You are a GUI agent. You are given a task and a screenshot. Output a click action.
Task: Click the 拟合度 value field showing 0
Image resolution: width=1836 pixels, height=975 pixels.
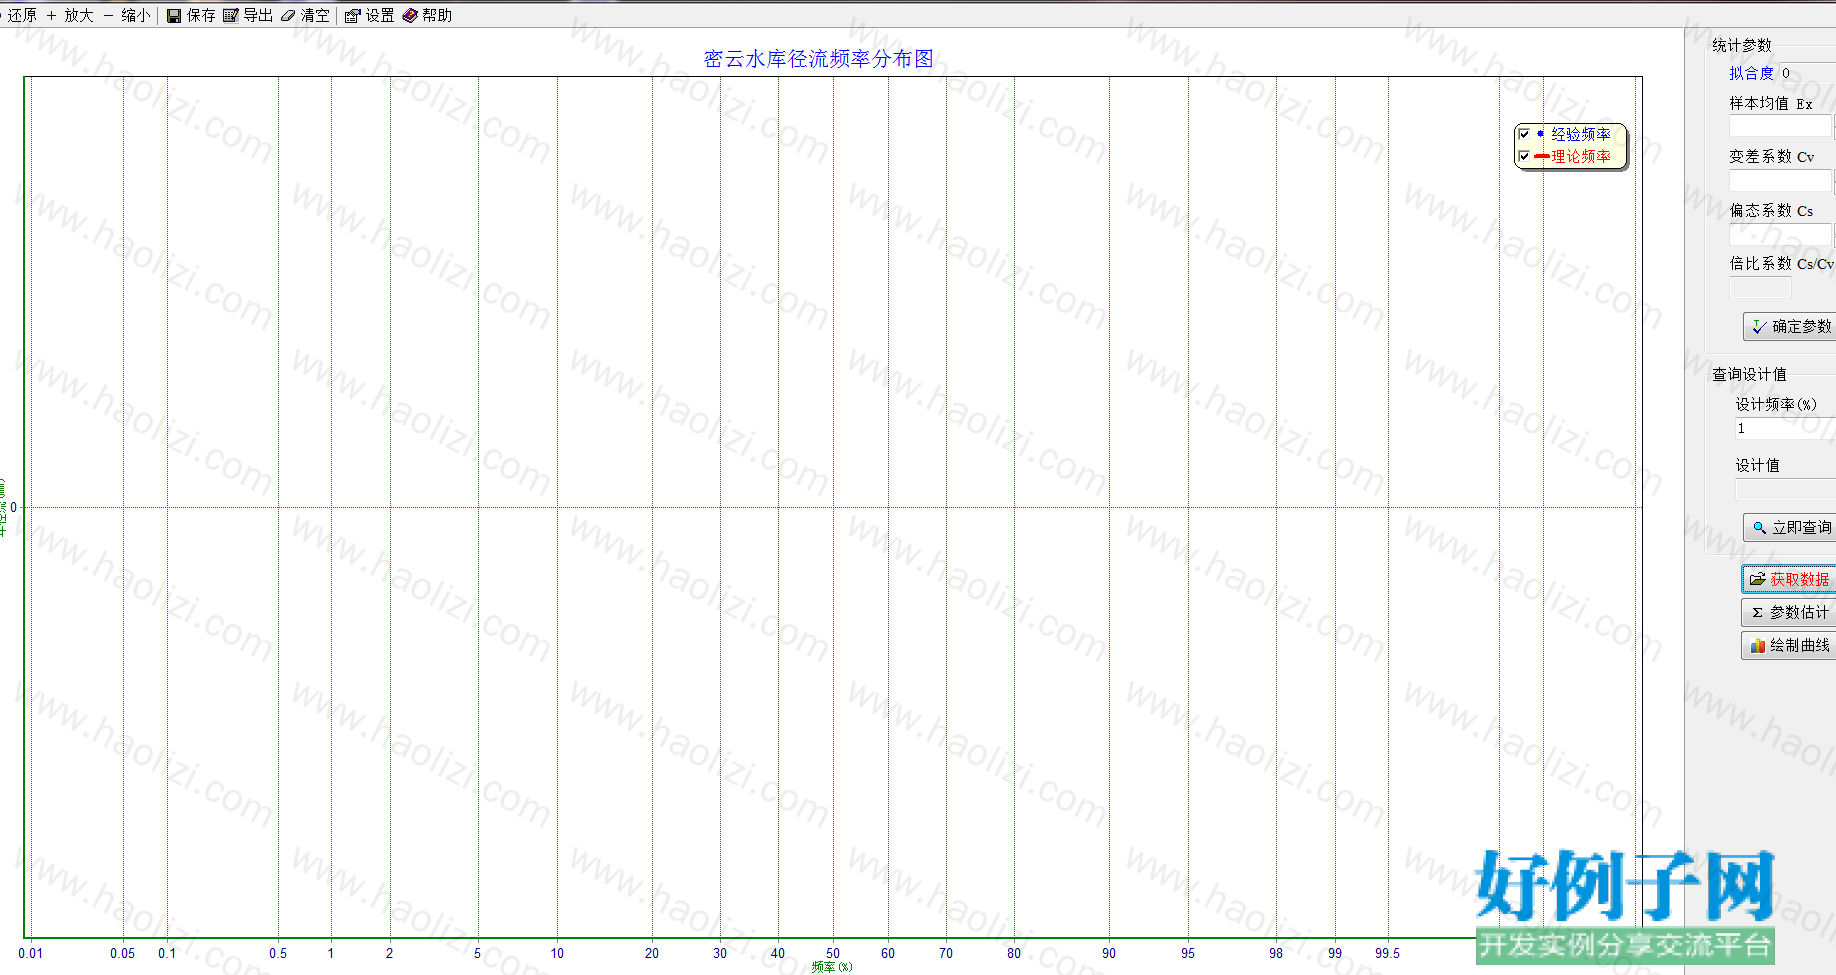[x=1807, y=73]
